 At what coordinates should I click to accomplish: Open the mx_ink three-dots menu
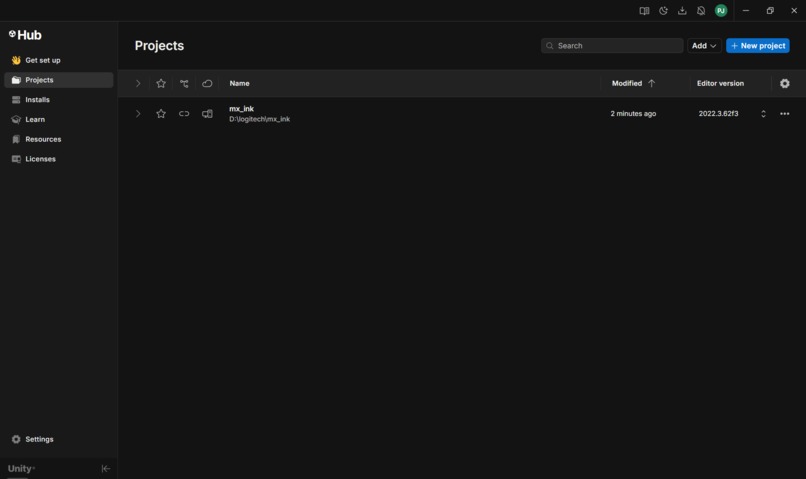pos(784,114)
